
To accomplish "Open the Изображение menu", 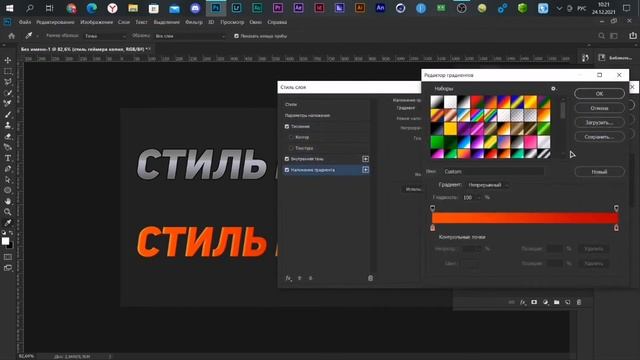I will pyautogui.click(x=96, y=22).
